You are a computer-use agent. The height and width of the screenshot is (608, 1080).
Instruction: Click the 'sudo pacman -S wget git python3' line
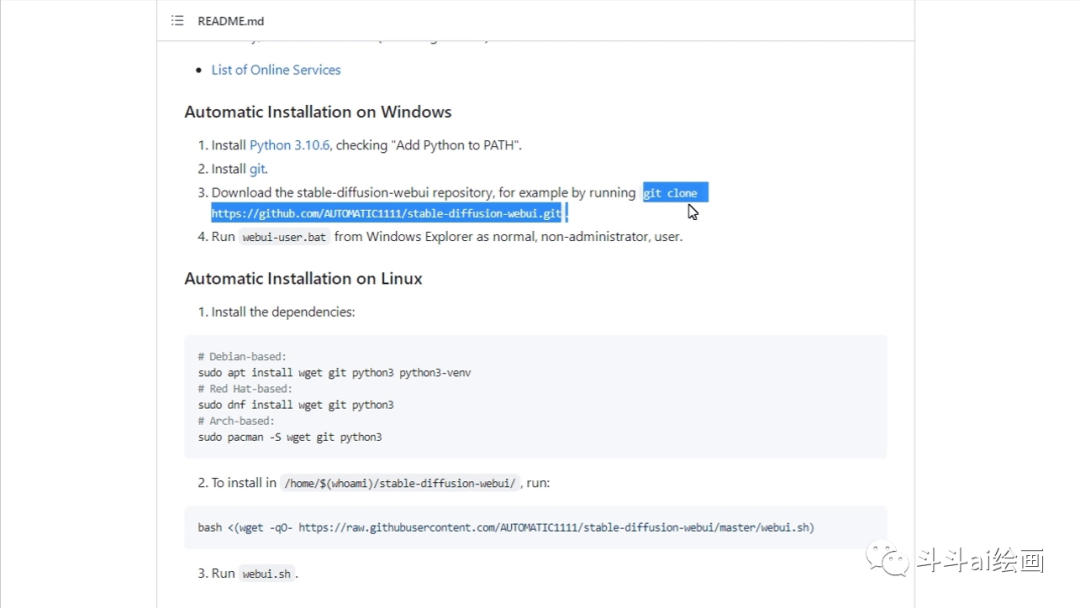click(x=290, y=437)
